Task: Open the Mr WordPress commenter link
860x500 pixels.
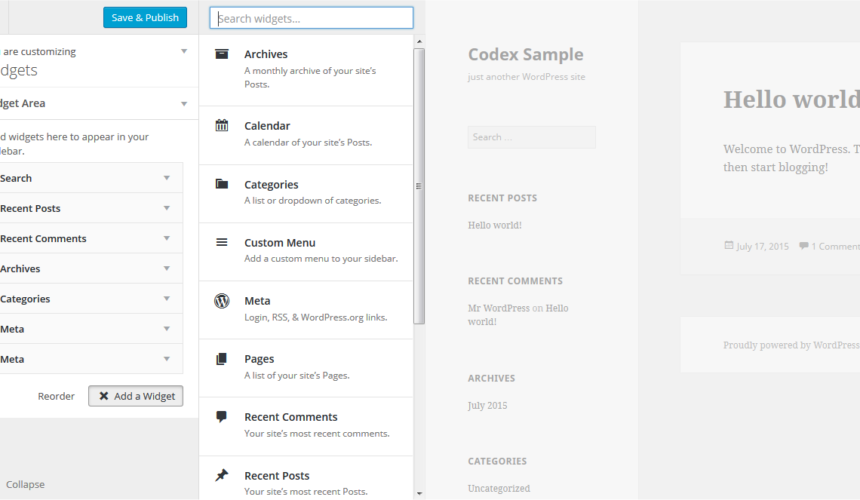Action: (x=499, y=308)
